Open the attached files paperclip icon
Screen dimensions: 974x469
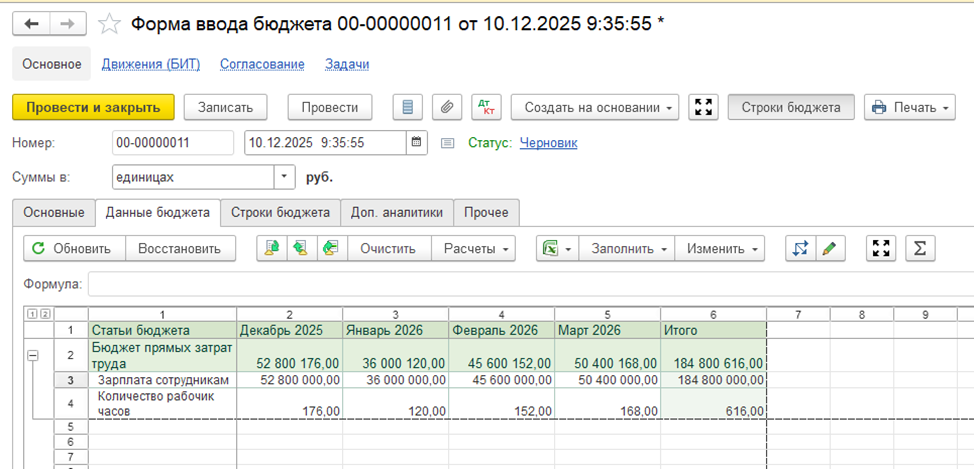(447, 107)
